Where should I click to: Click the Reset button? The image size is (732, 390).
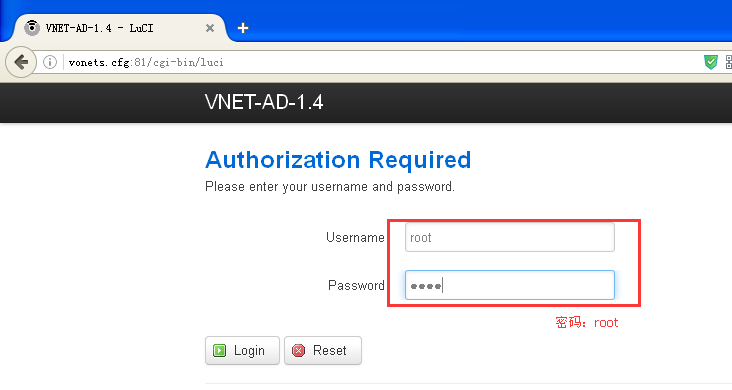(x=323, y=350)
